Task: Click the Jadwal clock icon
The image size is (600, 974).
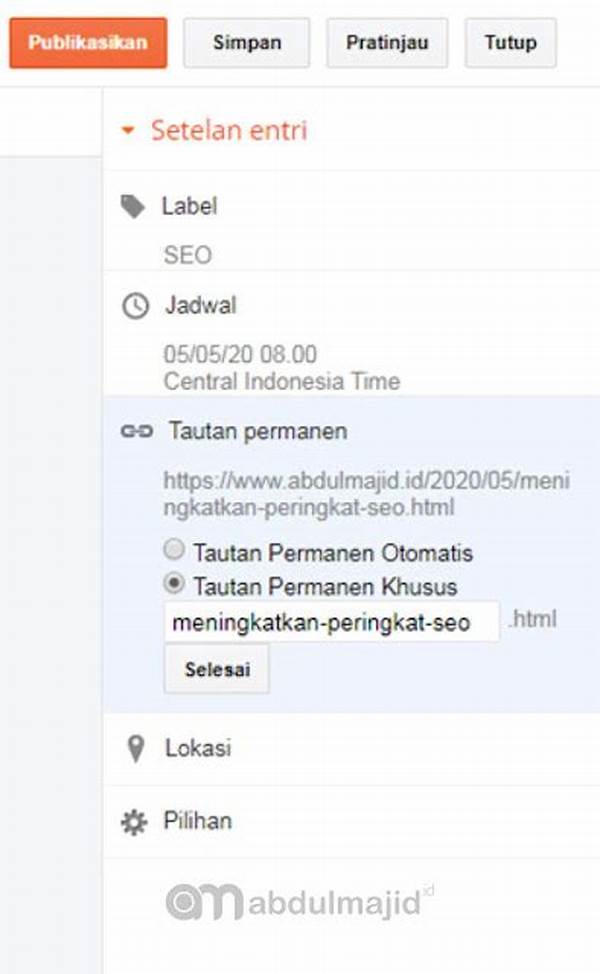Action: [x=135, y=306]
